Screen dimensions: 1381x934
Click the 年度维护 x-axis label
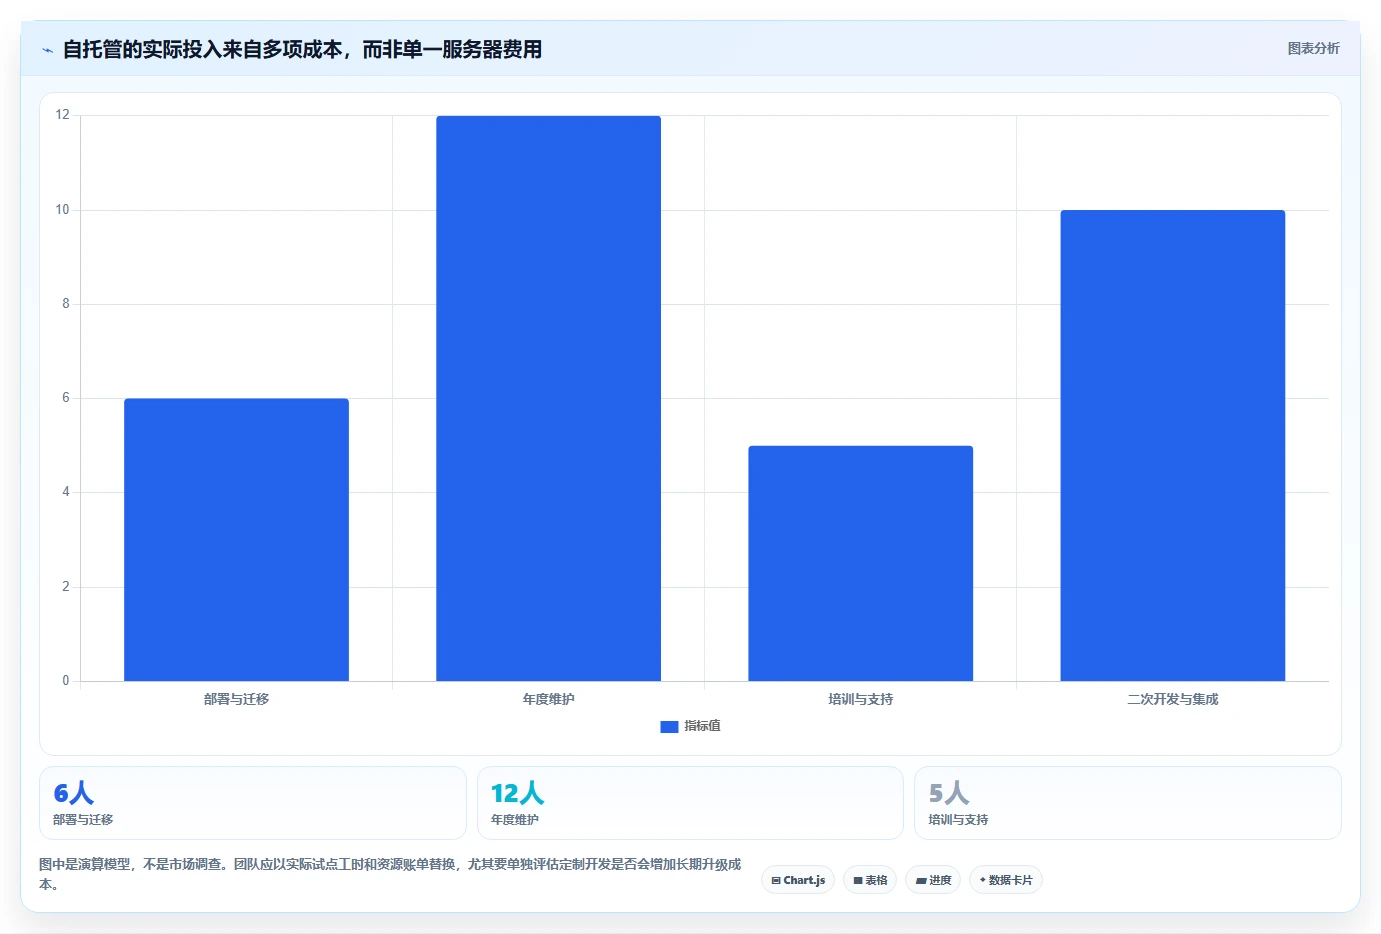548,699
